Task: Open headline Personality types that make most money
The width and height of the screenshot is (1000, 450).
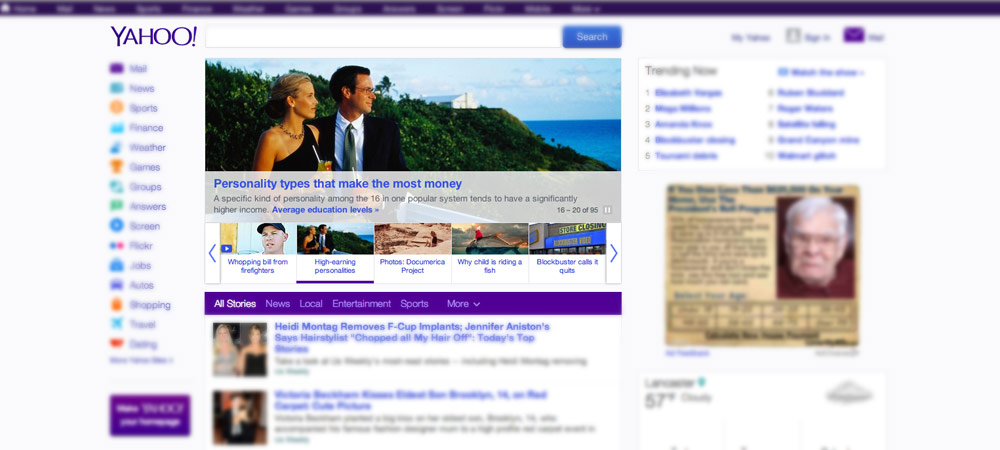Action: coord(337,184)
